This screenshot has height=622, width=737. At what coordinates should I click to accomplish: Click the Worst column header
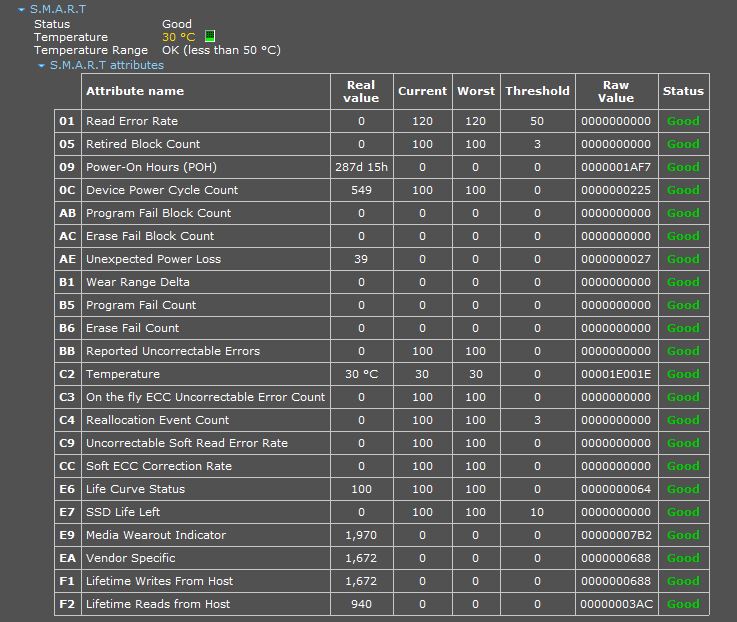[475, 91]
